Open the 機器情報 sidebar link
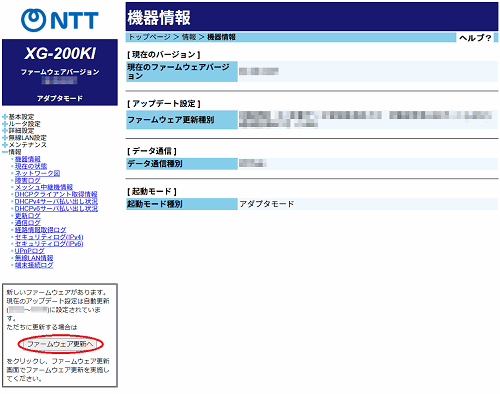Screen dimensions: 500x394 [x=28, y=159]
